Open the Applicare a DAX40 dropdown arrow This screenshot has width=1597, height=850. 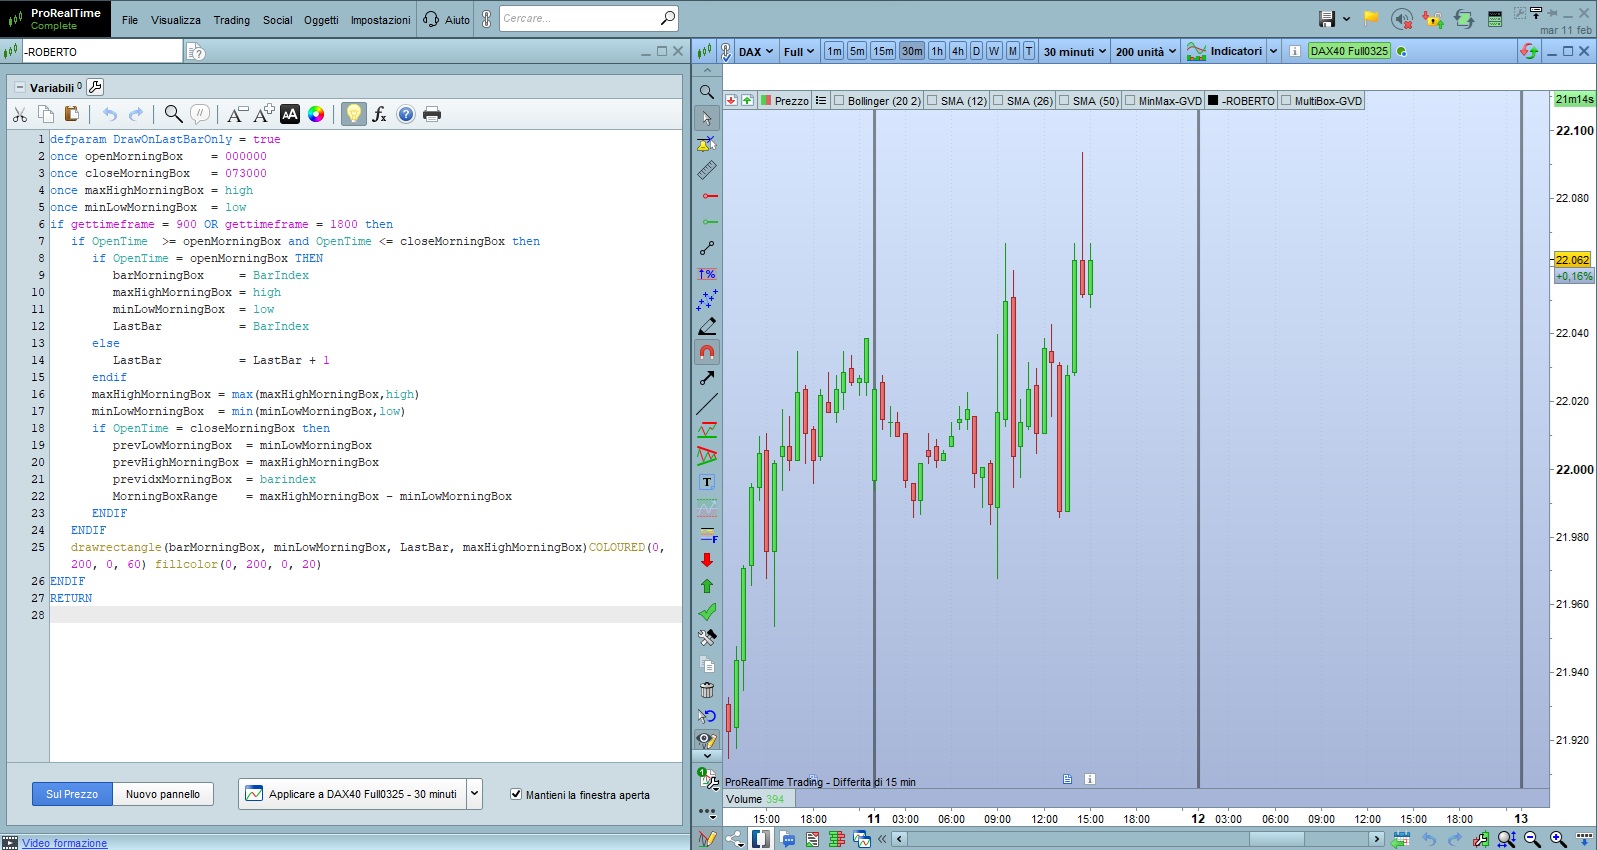pyautogui.click(x=475, y=794)
